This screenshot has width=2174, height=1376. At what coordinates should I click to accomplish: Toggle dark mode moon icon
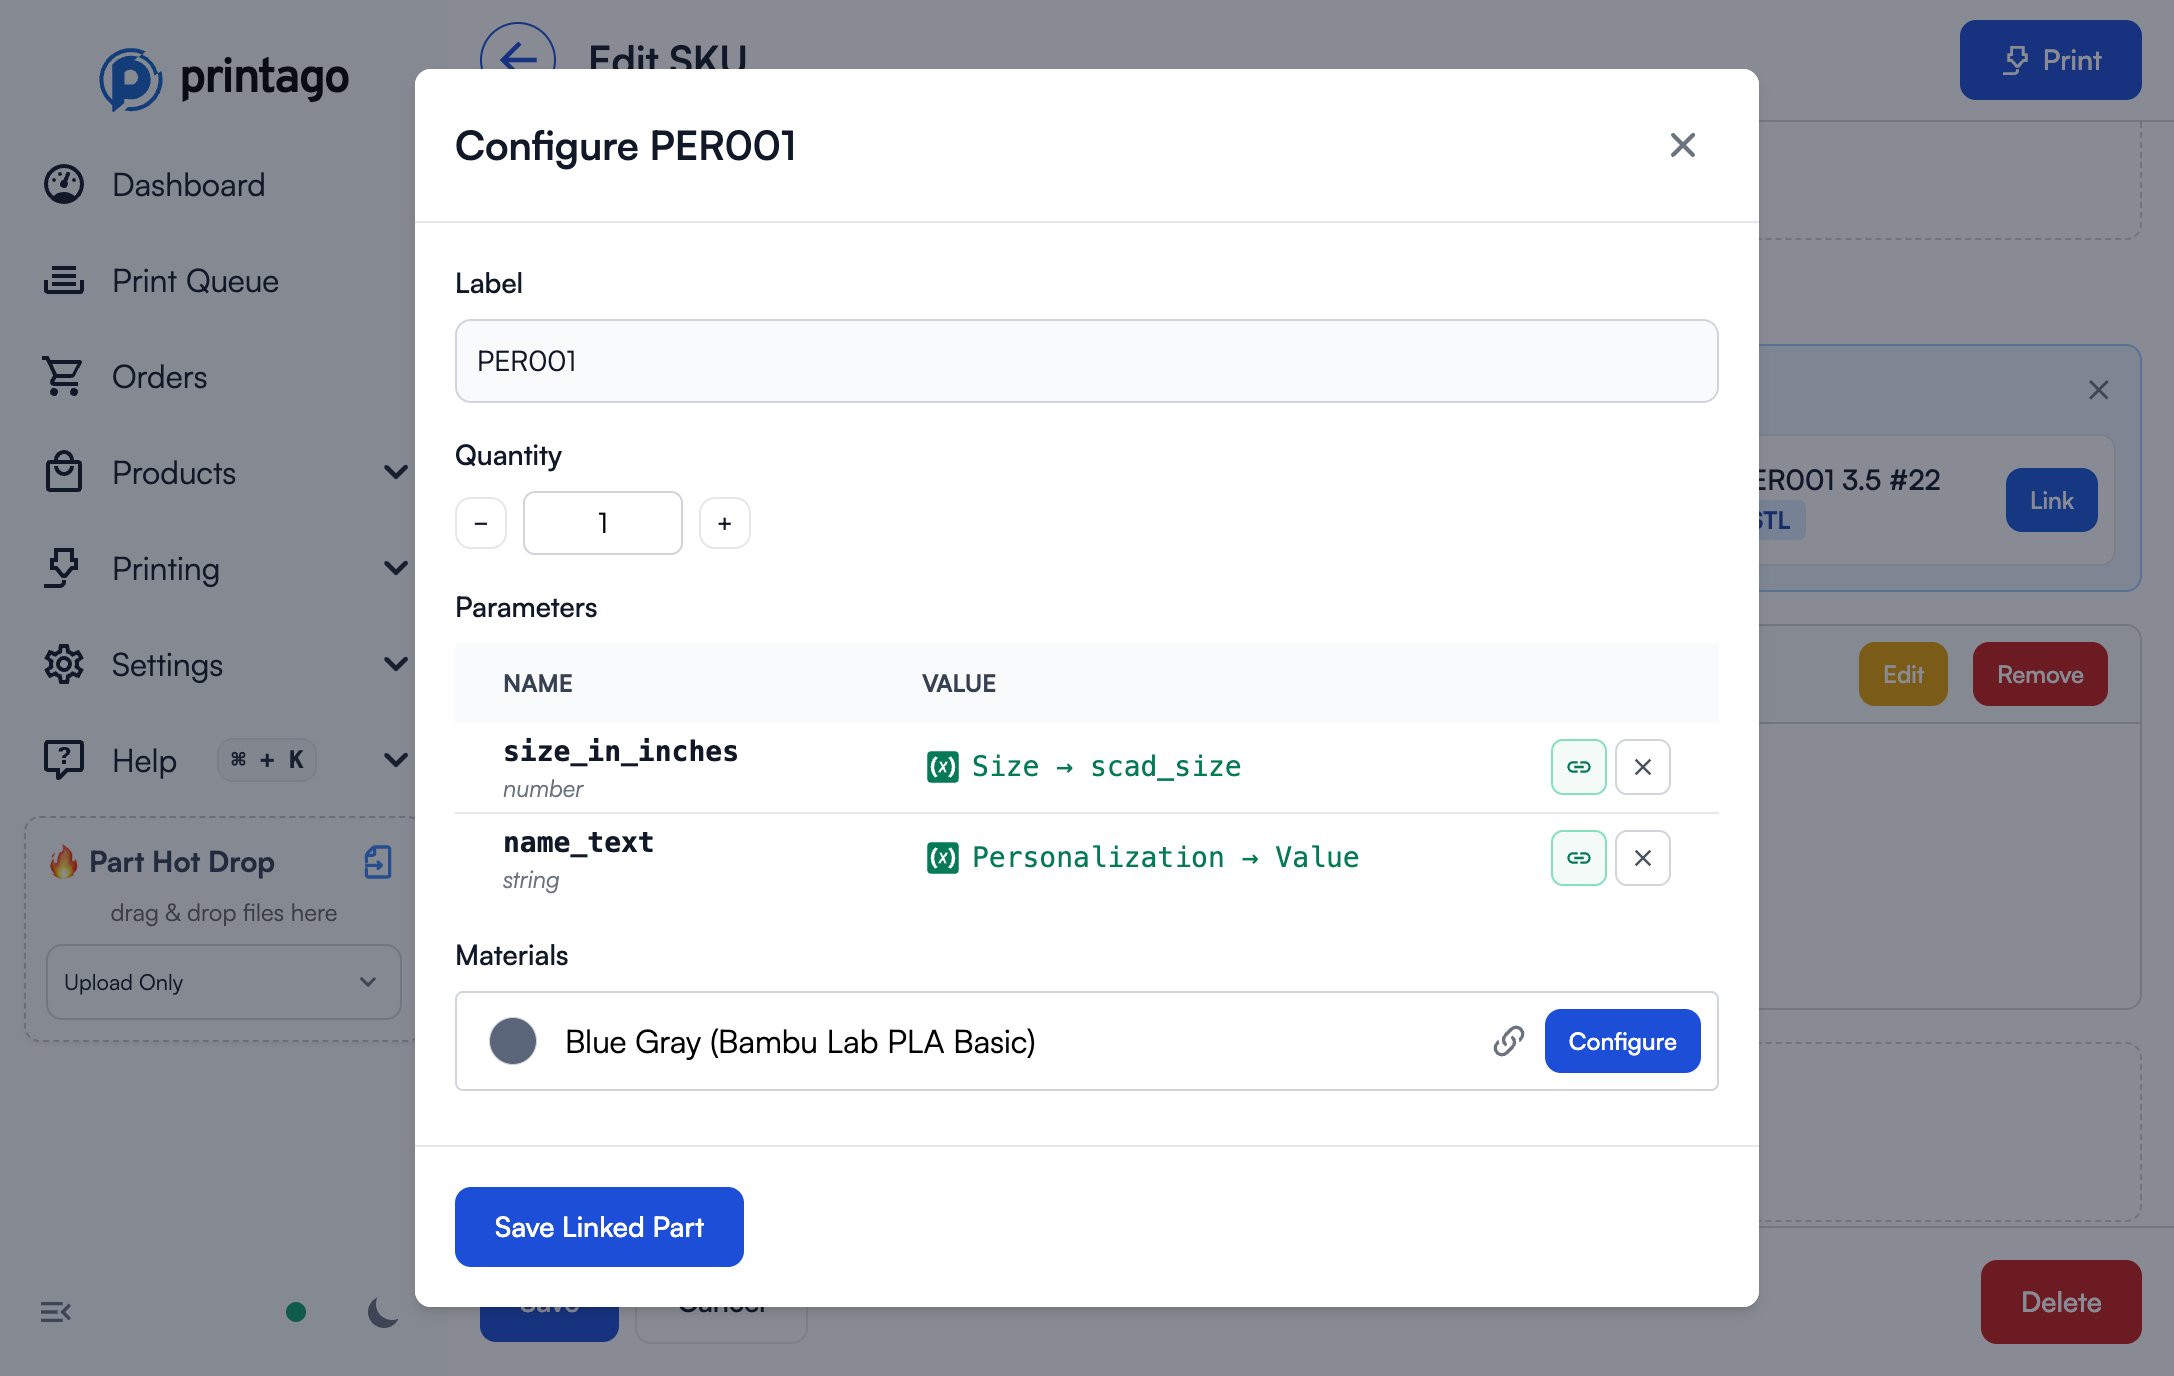[x=382, y=1312]
